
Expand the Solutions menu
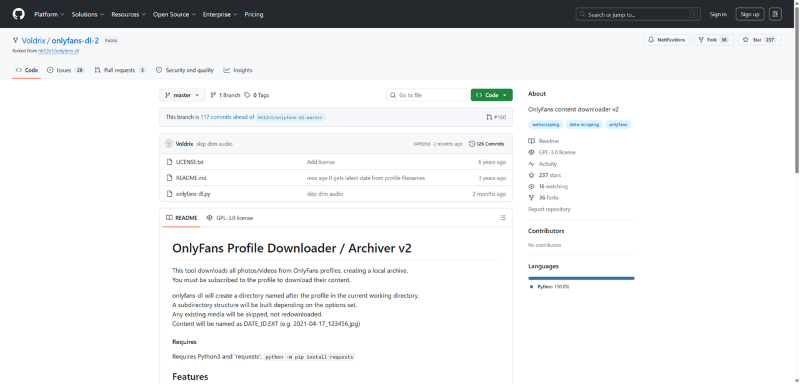[x=88, y=14]
